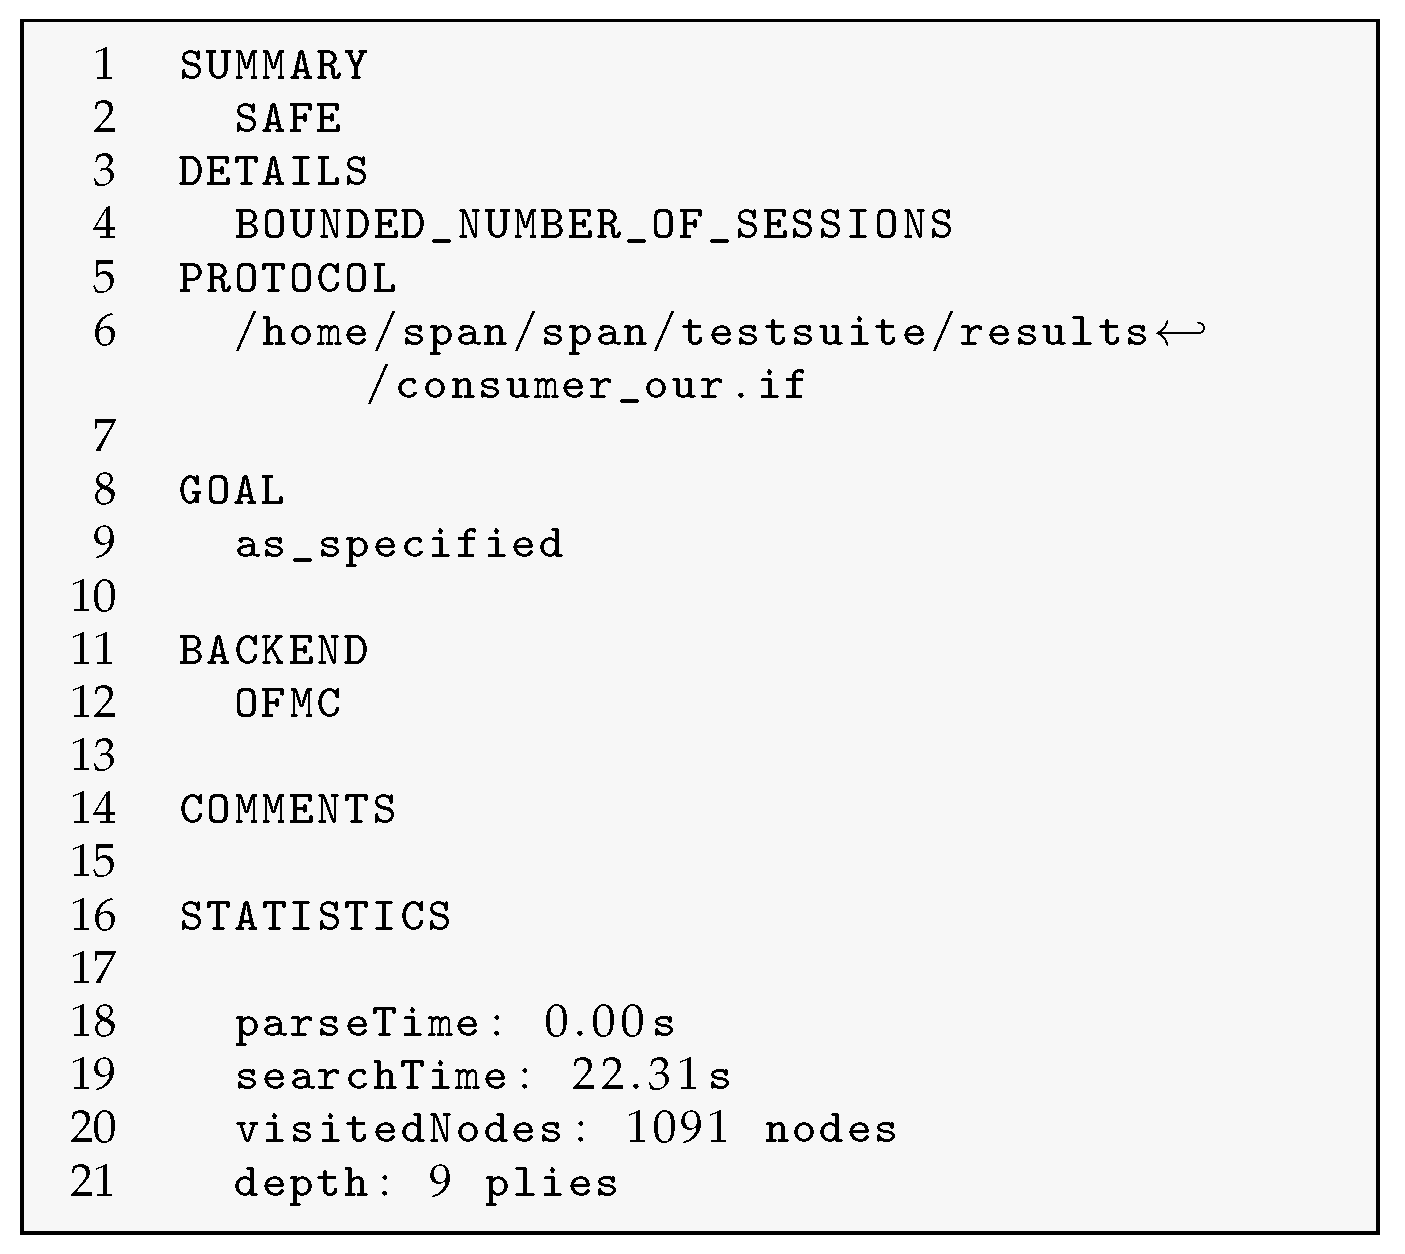Click line number 21
1405x1254 pixels.
[93, 1182]
